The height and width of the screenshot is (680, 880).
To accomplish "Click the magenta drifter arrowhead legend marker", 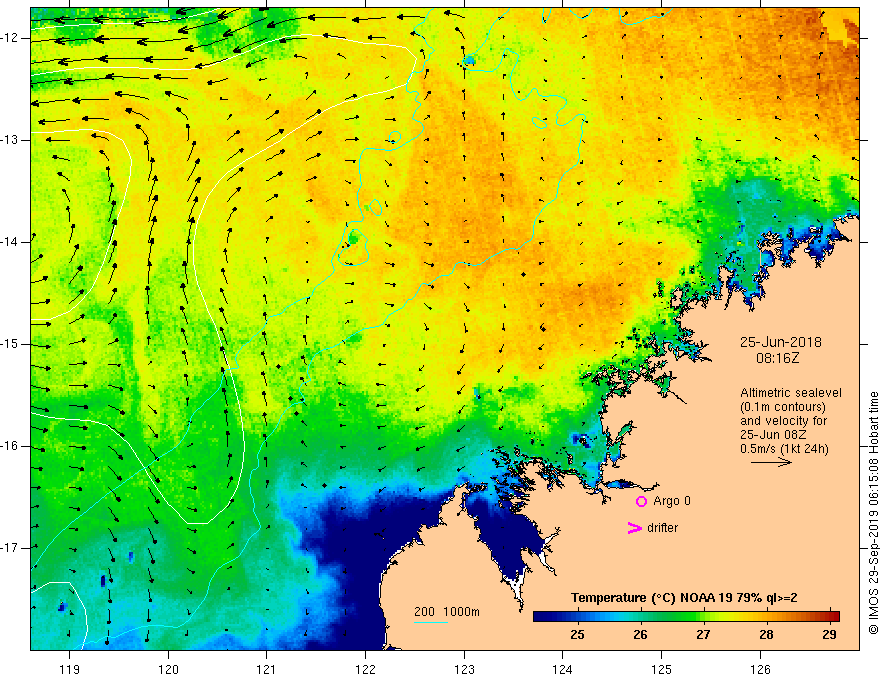I will [634, 528].
